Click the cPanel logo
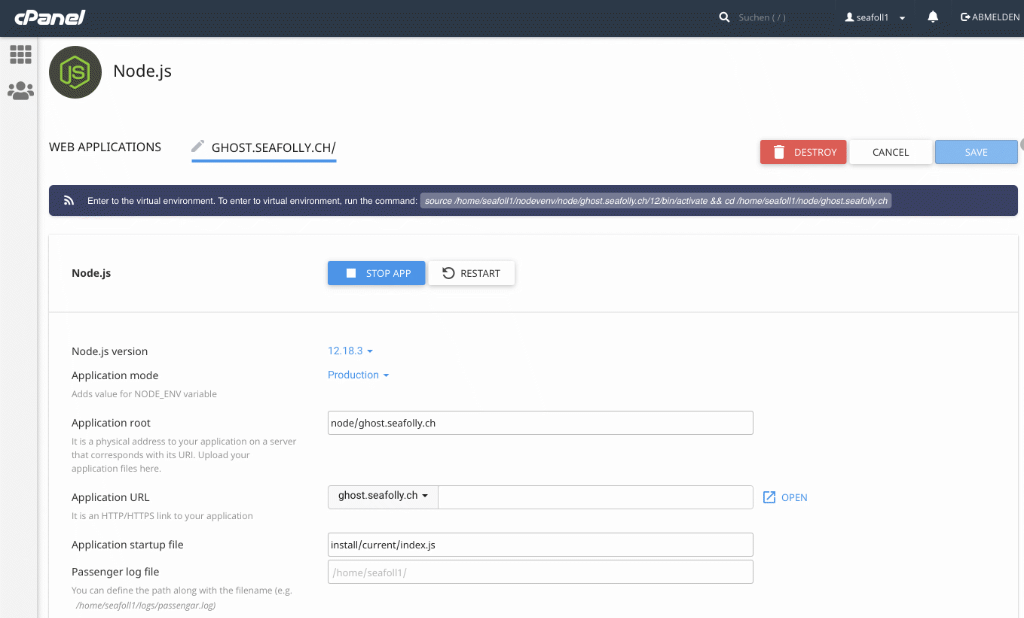Image resolution: width=1024 pixels, height=618 pixels. tap(50, 18)
